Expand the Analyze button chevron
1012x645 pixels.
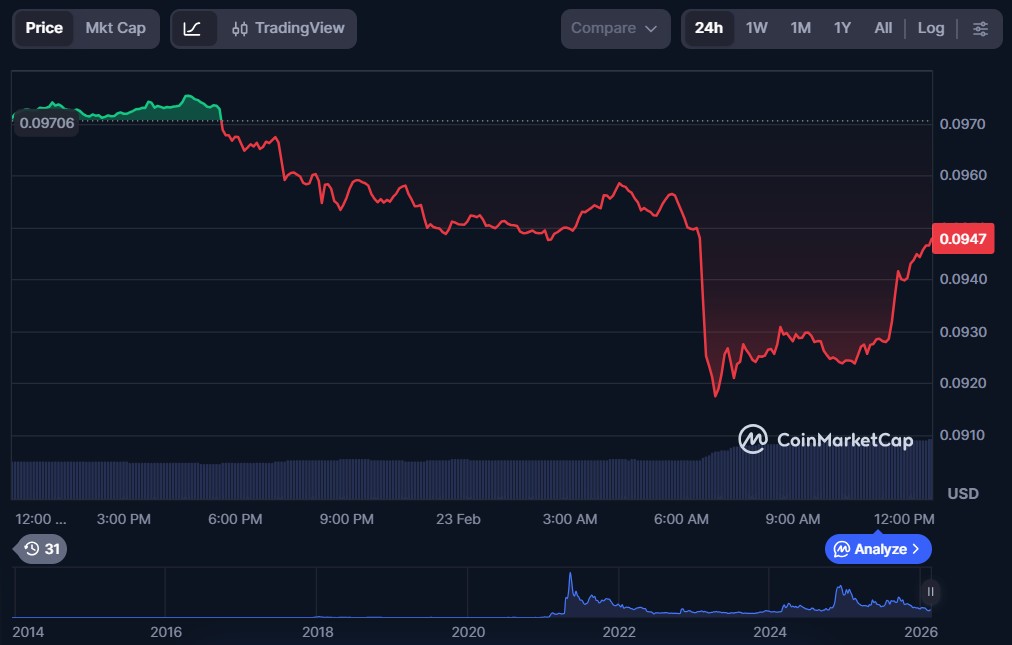[x=915, y=549]
